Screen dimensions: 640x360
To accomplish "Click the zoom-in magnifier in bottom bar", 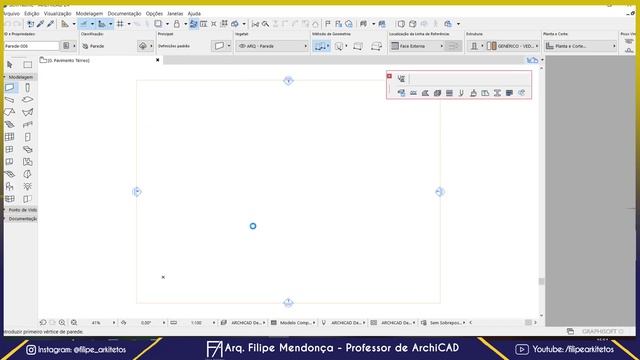I will (x=62, y=322).
